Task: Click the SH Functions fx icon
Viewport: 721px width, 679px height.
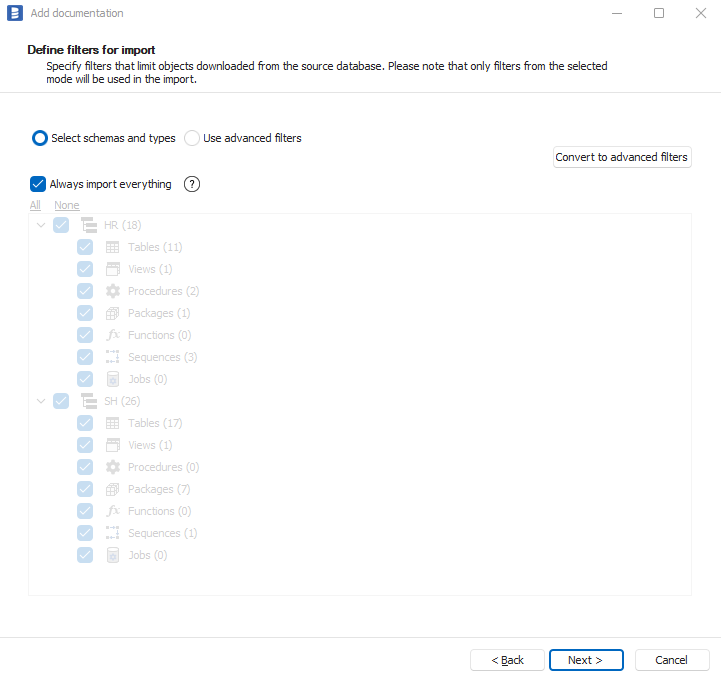Action: coord(113,511)
